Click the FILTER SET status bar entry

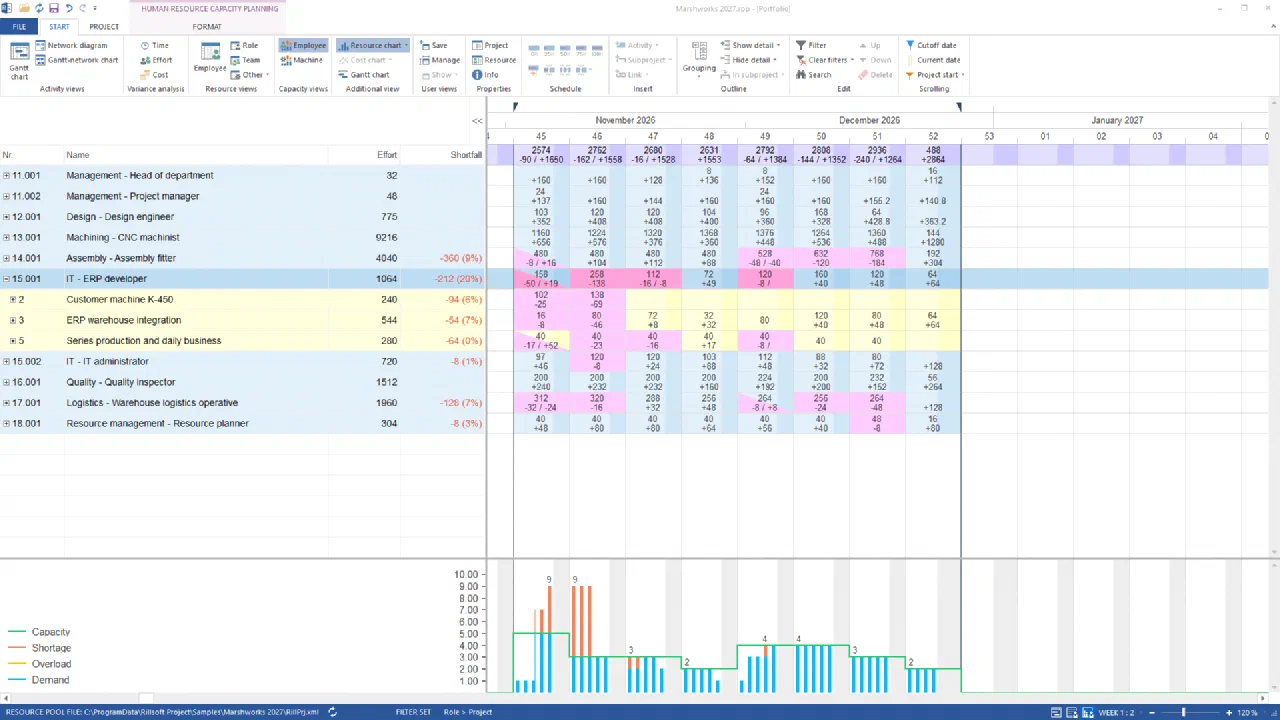tap(413, 712)
